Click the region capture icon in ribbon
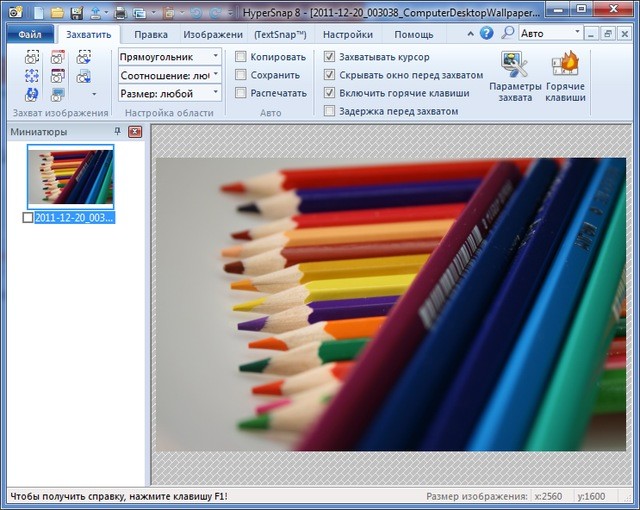The image size is (640, 510). tap(32, 57)
